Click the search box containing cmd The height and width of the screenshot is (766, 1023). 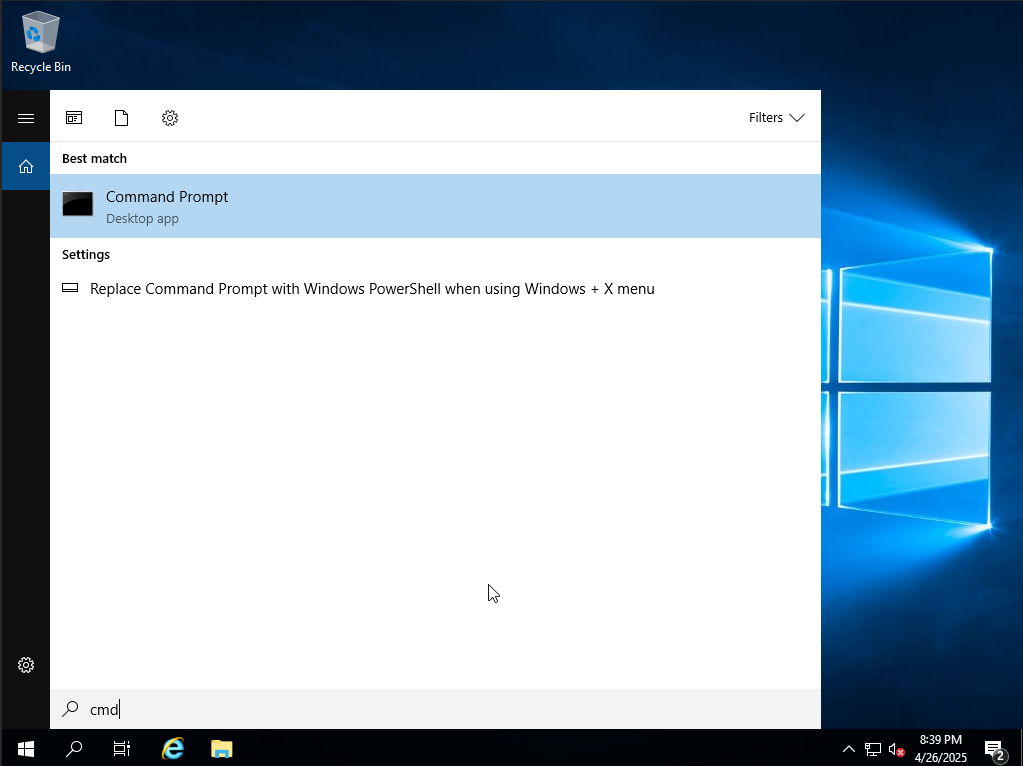click(435, 709)
